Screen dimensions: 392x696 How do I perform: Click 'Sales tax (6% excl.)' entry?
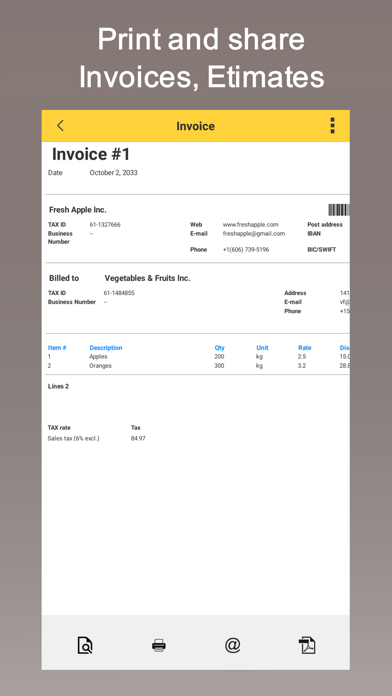pos(73,439)
